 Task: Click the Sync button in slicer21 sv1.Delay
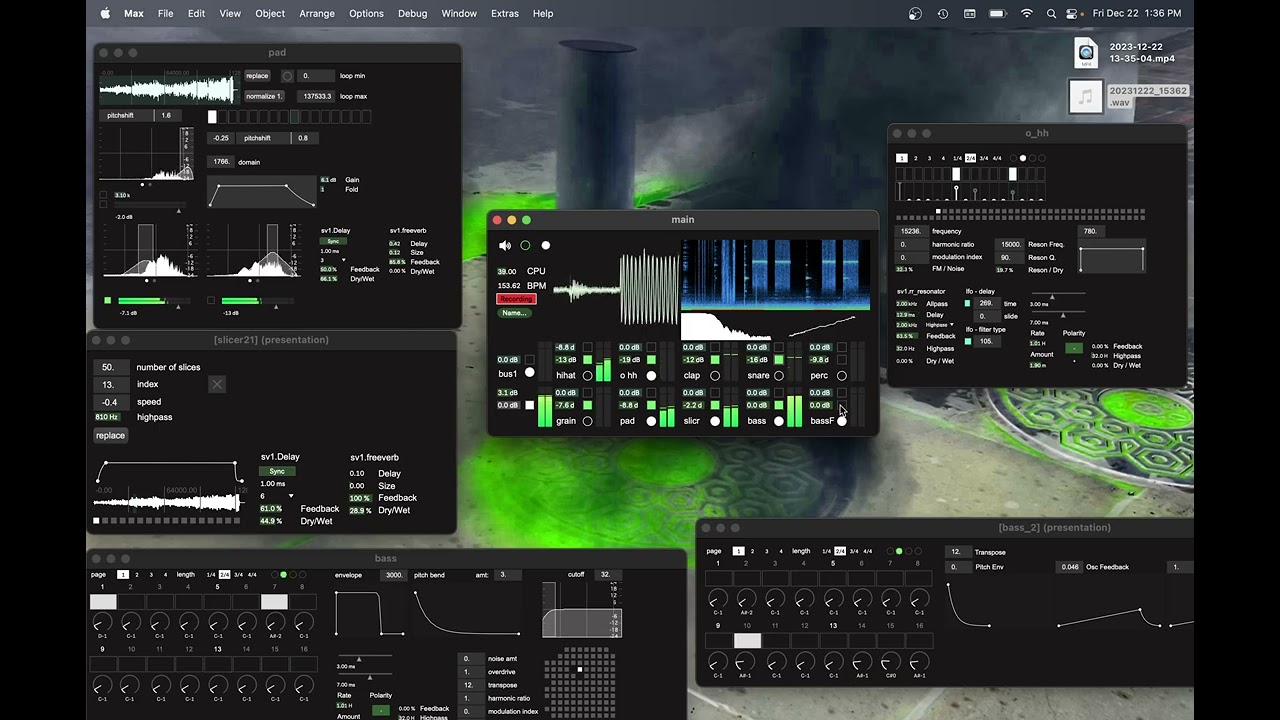pos(277,471)
